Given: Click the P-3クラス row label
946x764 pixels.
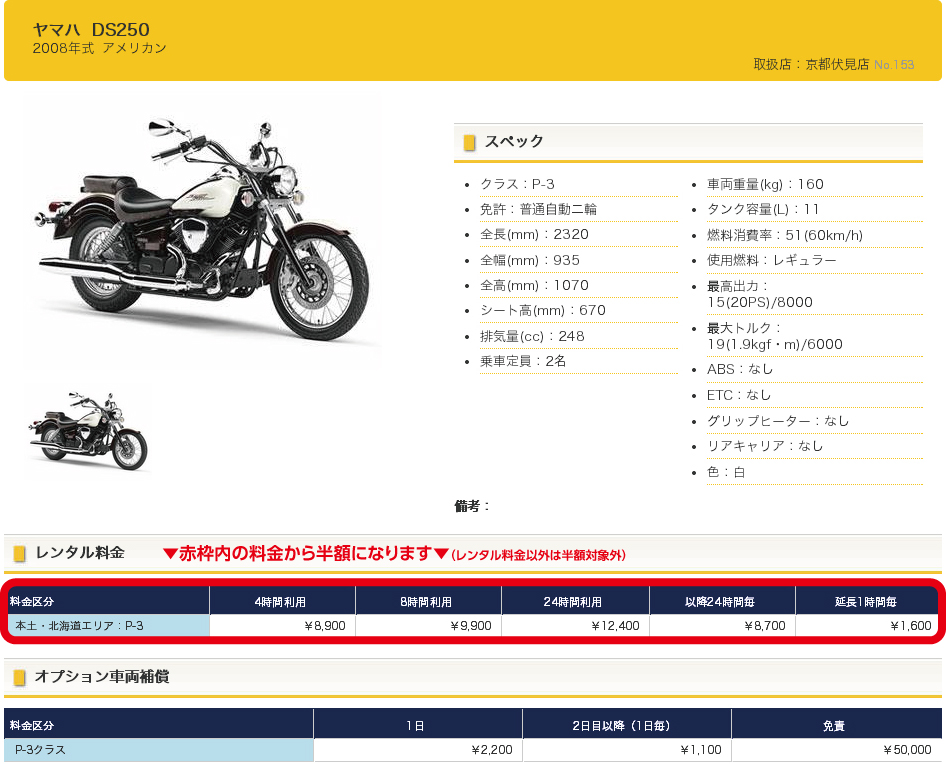Looking at the screenshot, I should [159, 750].
